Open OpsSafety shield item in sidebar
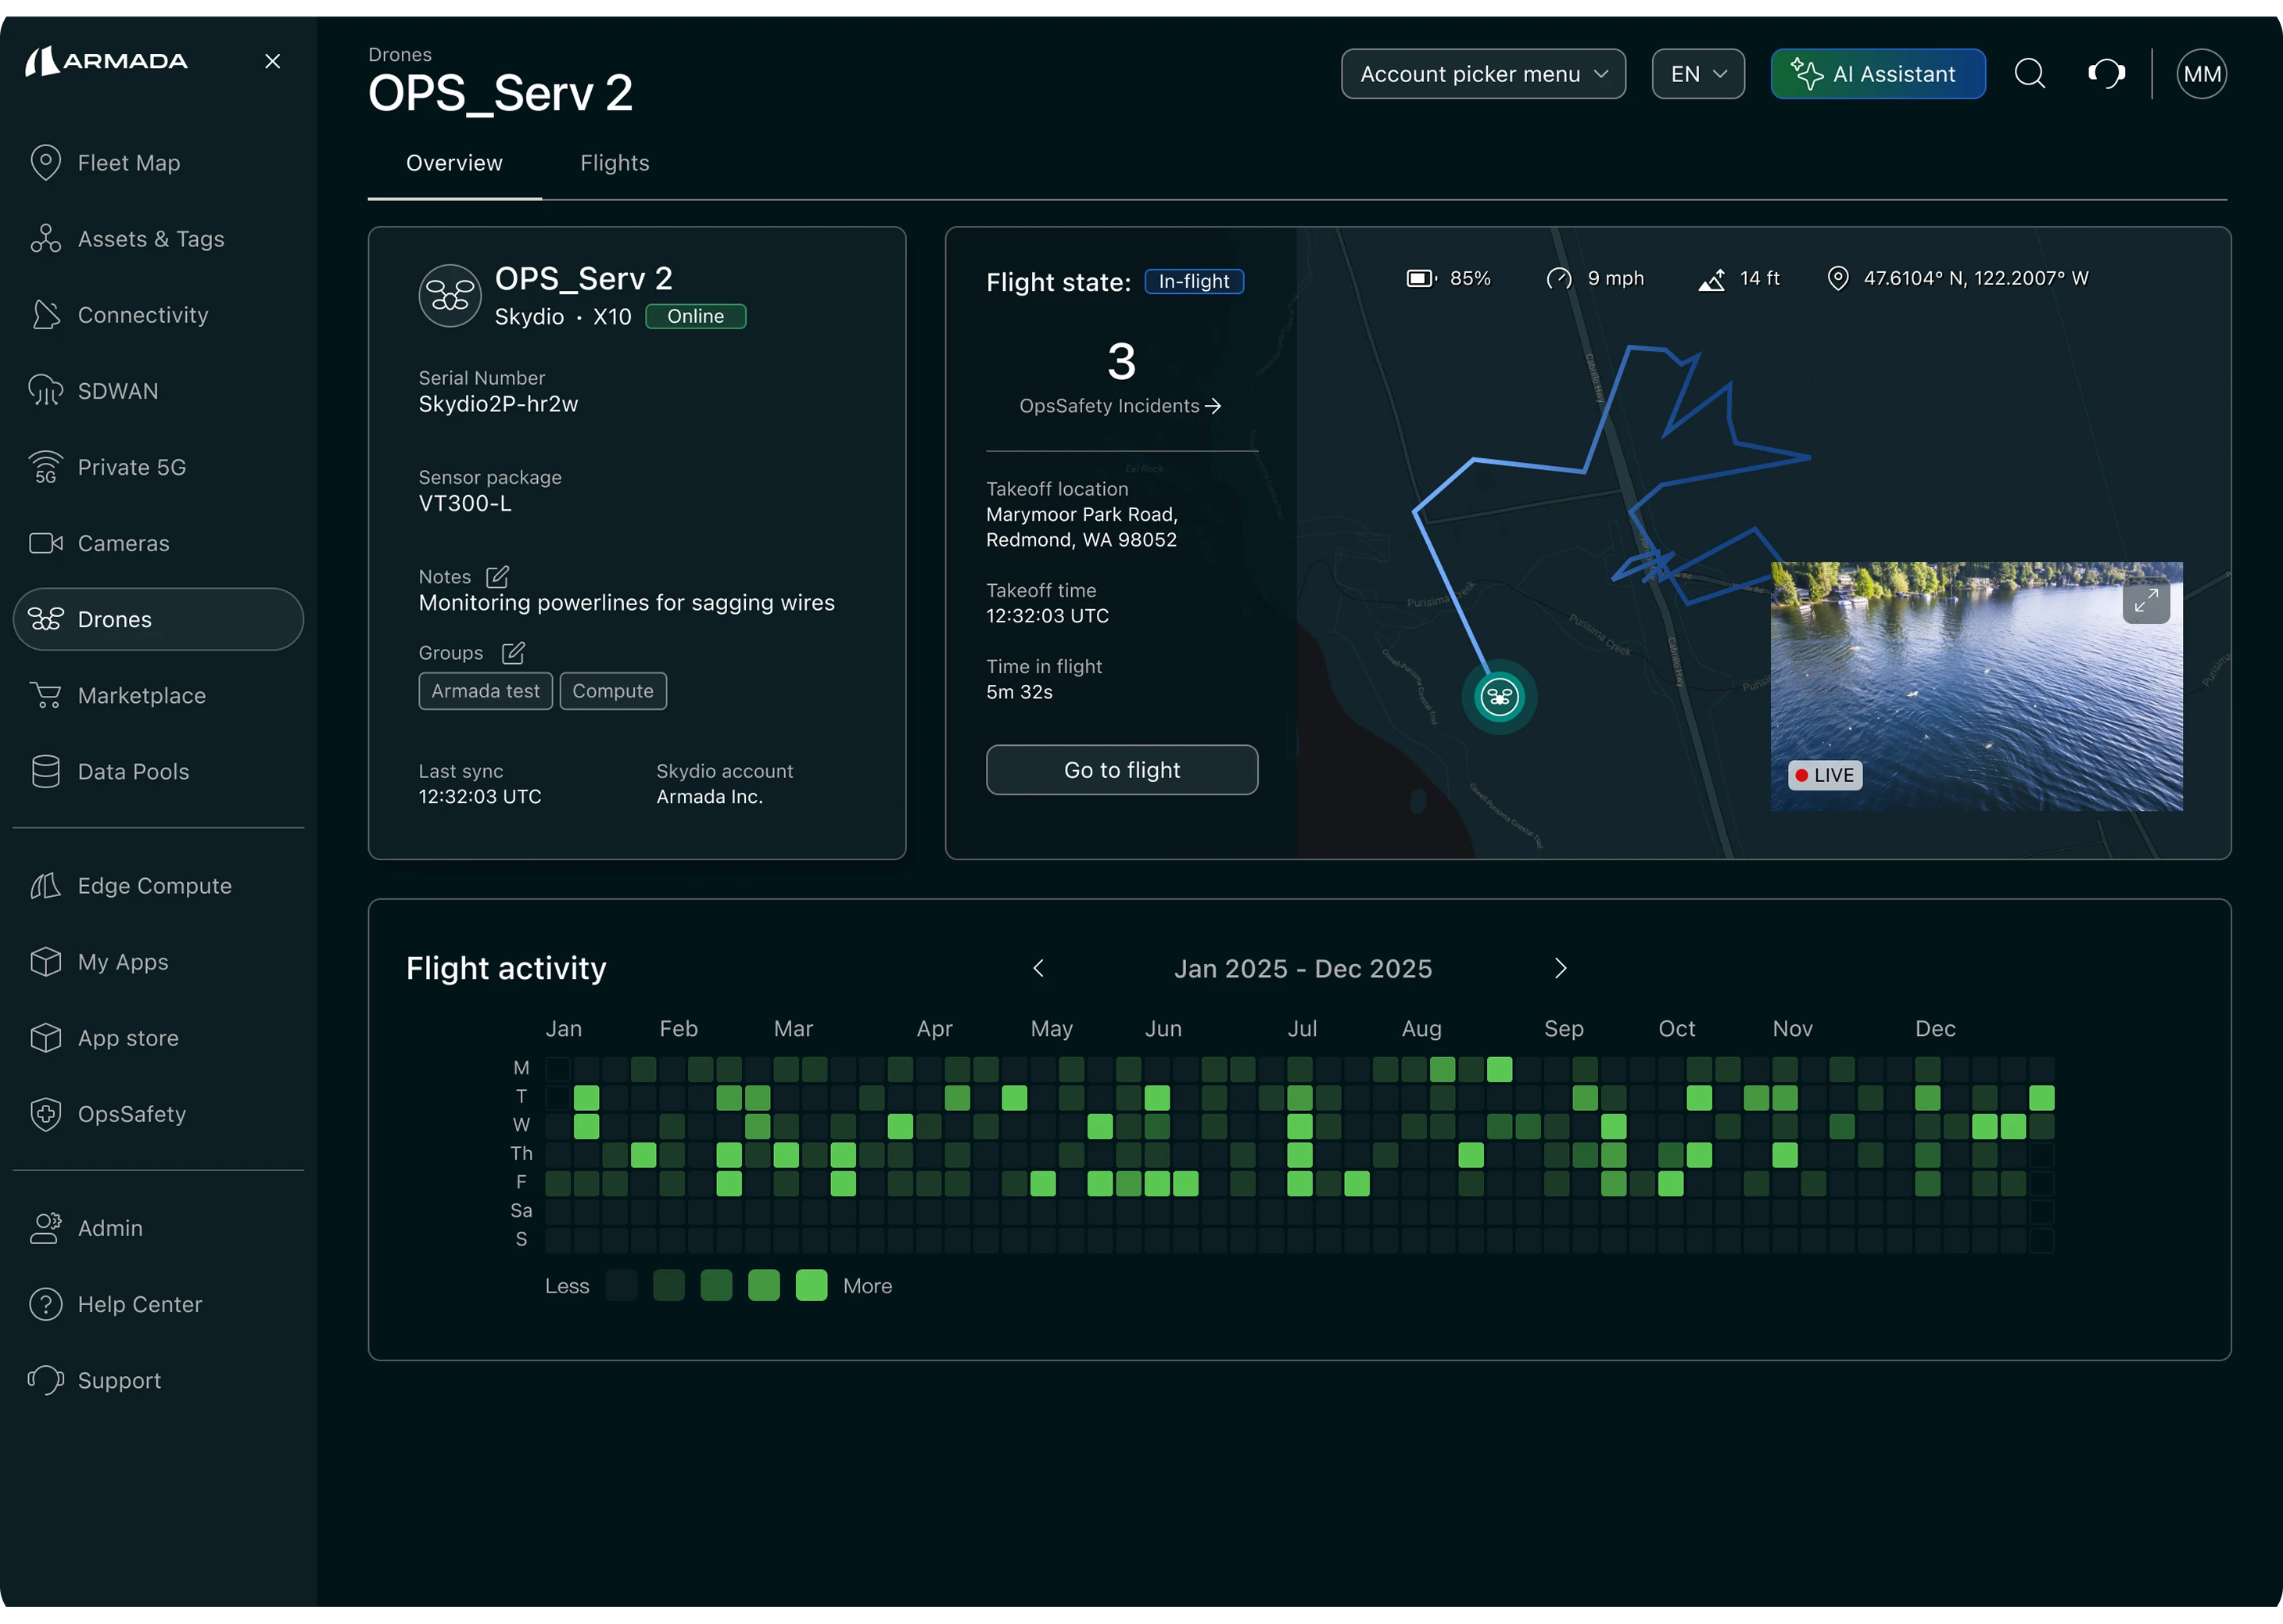 [x=131, y=1114]
